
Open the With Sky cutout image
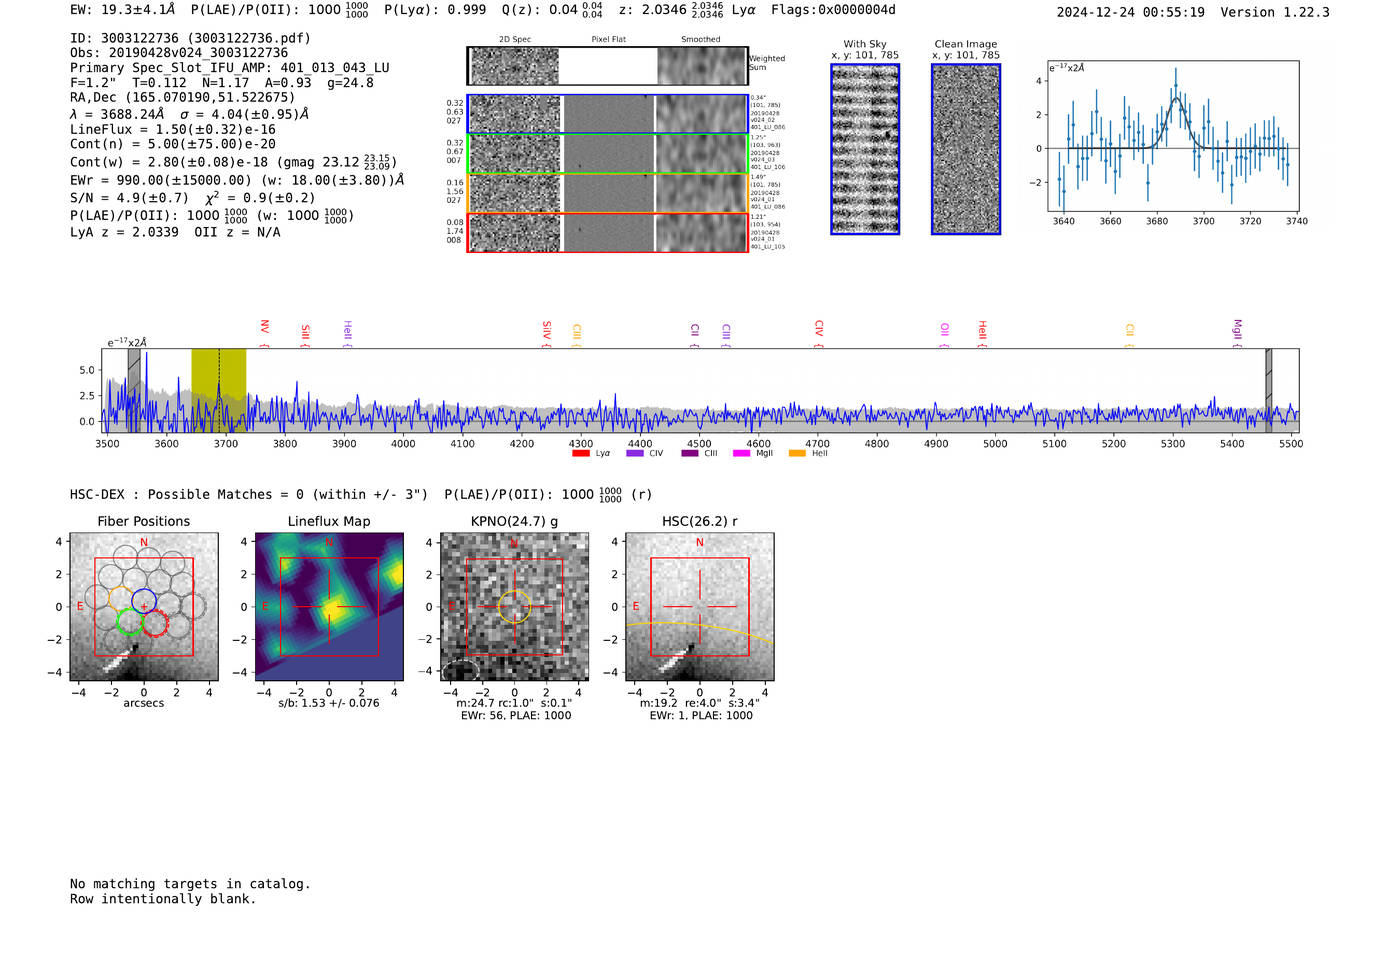865,149
